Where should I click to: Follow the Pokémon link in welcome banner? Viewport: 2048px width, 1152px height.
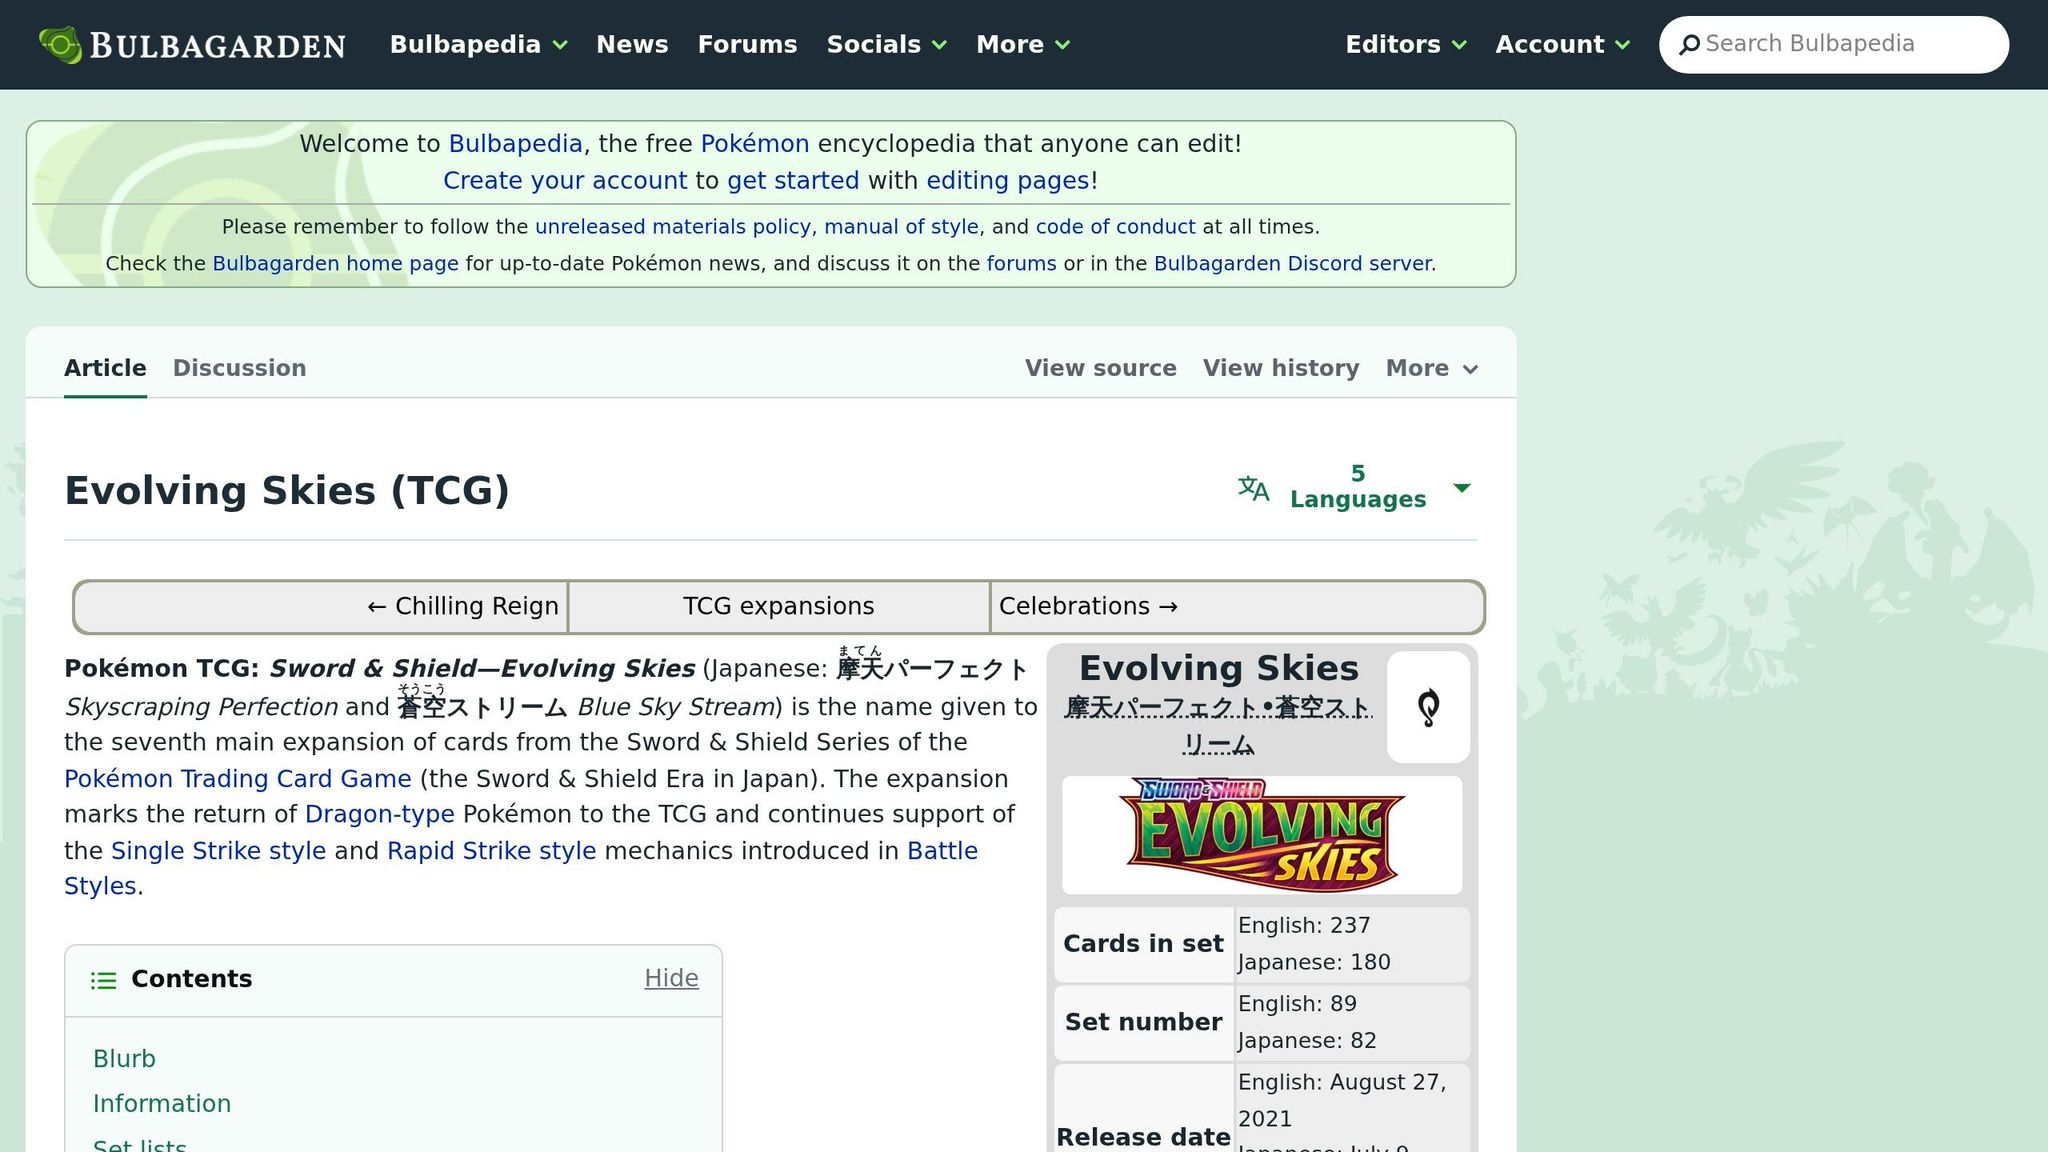[754, 144]
